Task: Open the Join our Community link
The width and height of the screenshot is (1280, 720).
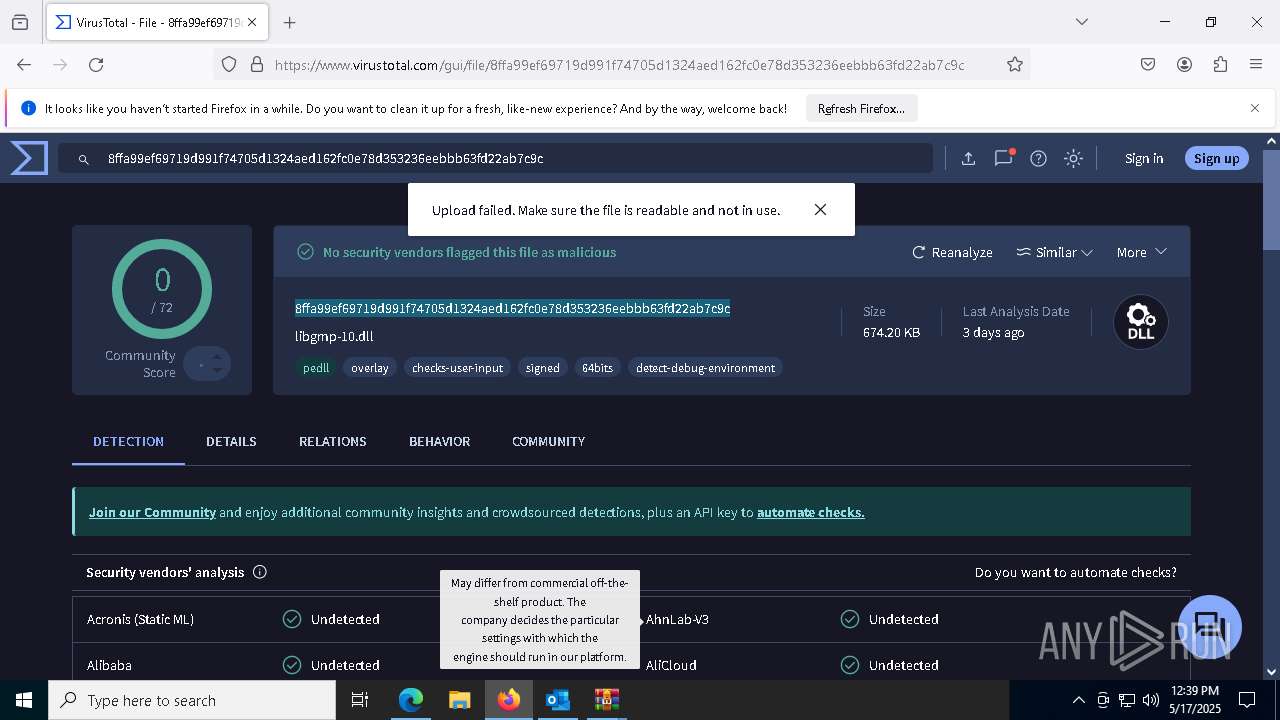Action: [x=152, y=512]
